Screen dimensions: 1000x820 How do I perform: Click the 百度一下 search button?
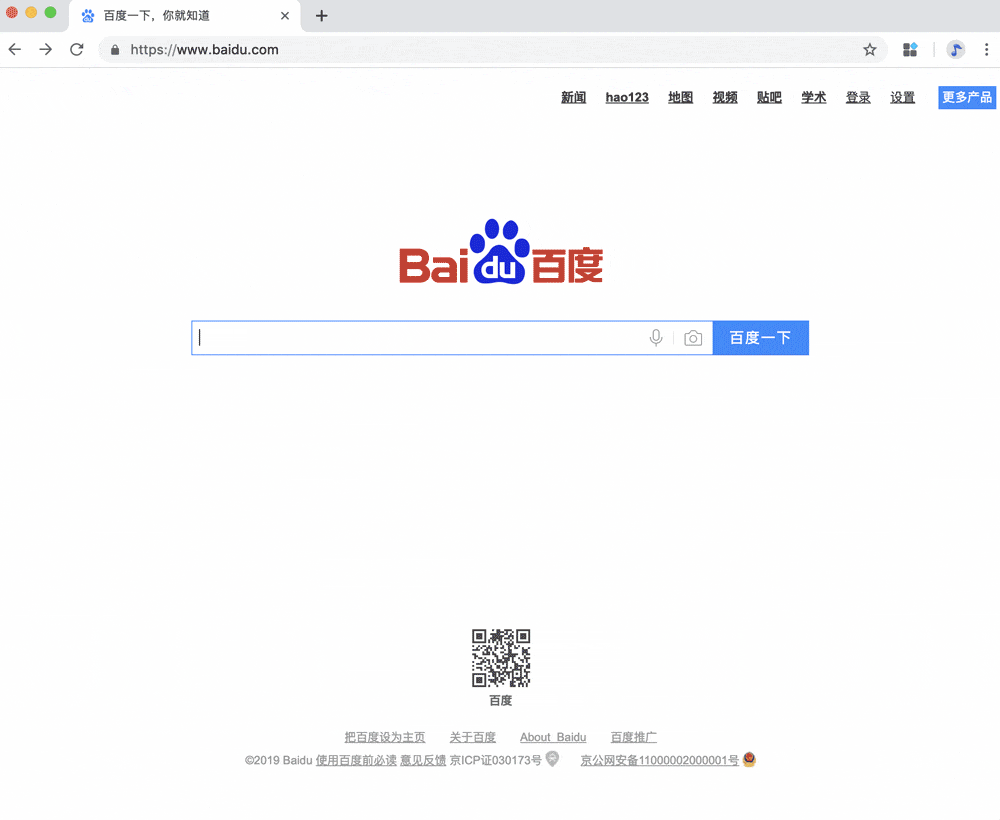(760, 338)
